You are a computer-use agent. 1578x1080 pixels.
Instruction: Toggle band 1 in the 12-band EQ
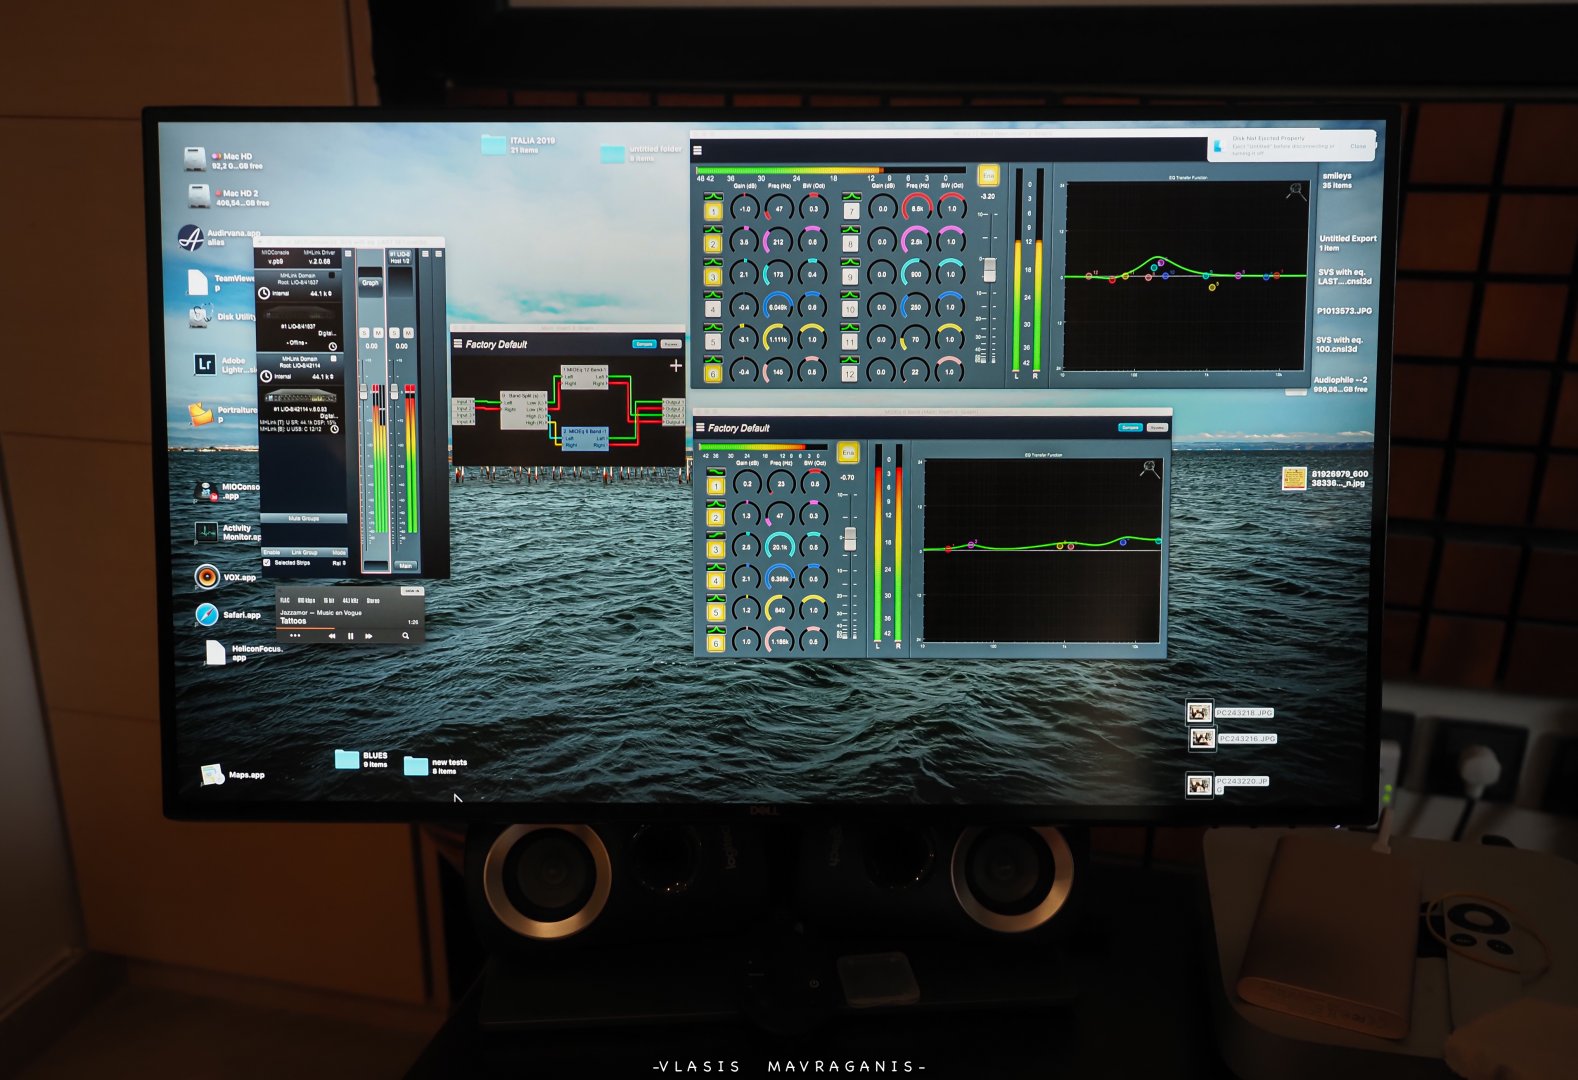713,211
